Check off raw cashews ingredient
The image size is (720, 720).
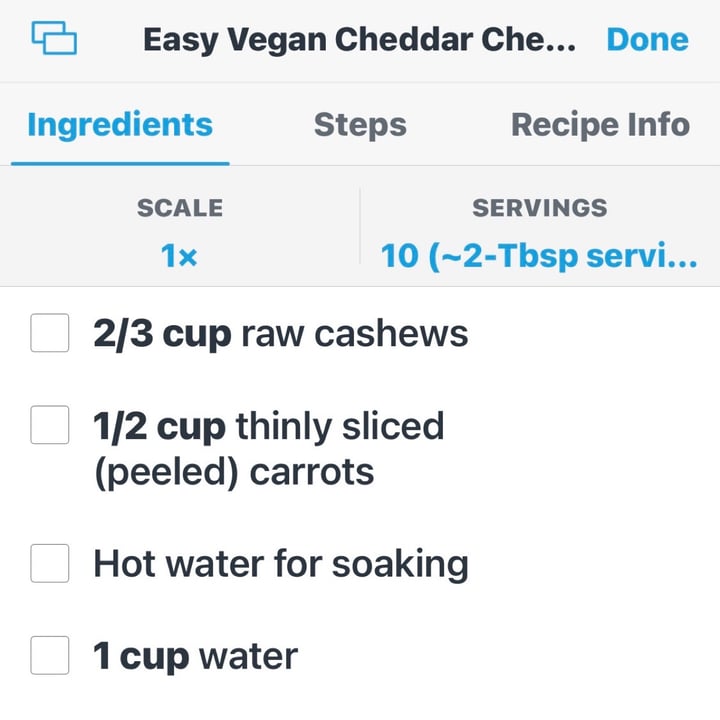50,333
